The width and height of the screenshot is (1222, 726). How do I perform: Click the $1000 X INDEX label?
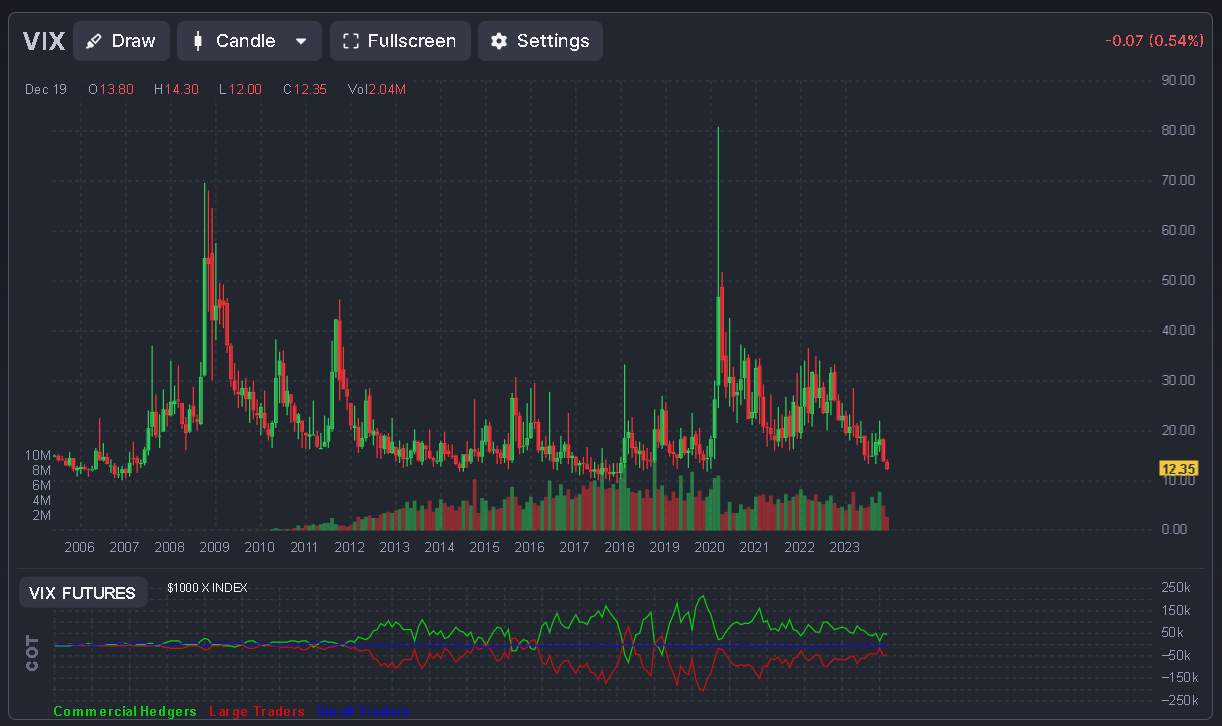(x=207, y=588)
